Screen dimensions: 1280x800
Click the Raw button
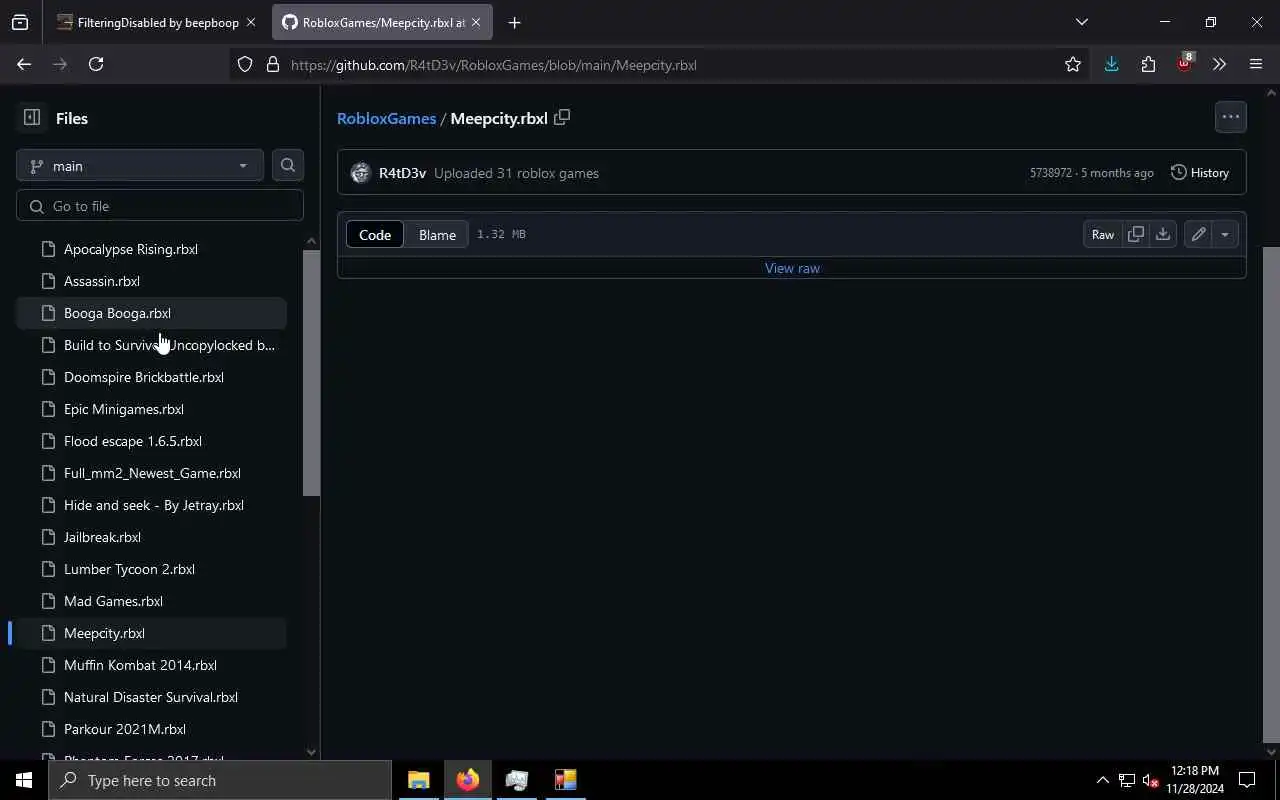tap(1103, 234)
